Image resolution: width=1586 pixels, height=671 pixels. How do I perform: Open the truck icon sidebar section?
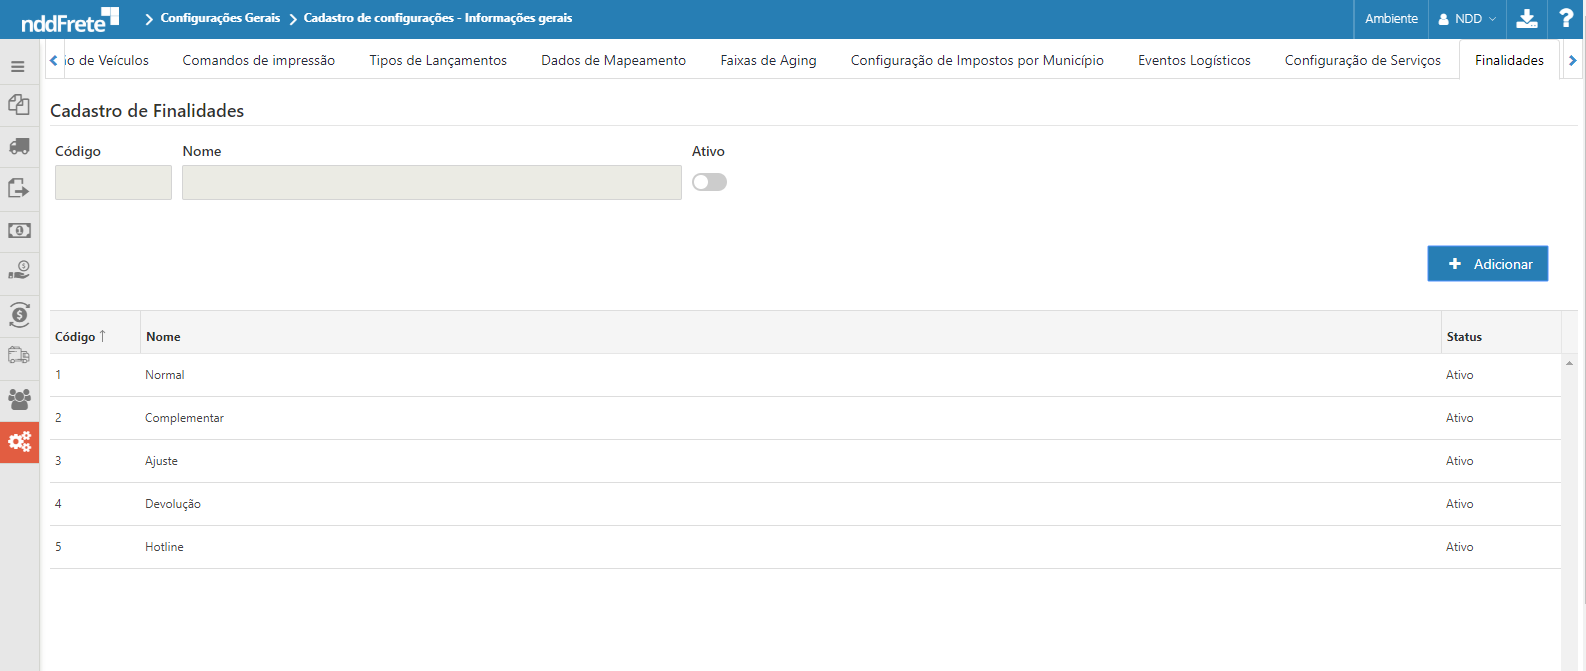(x=19, y=147)
